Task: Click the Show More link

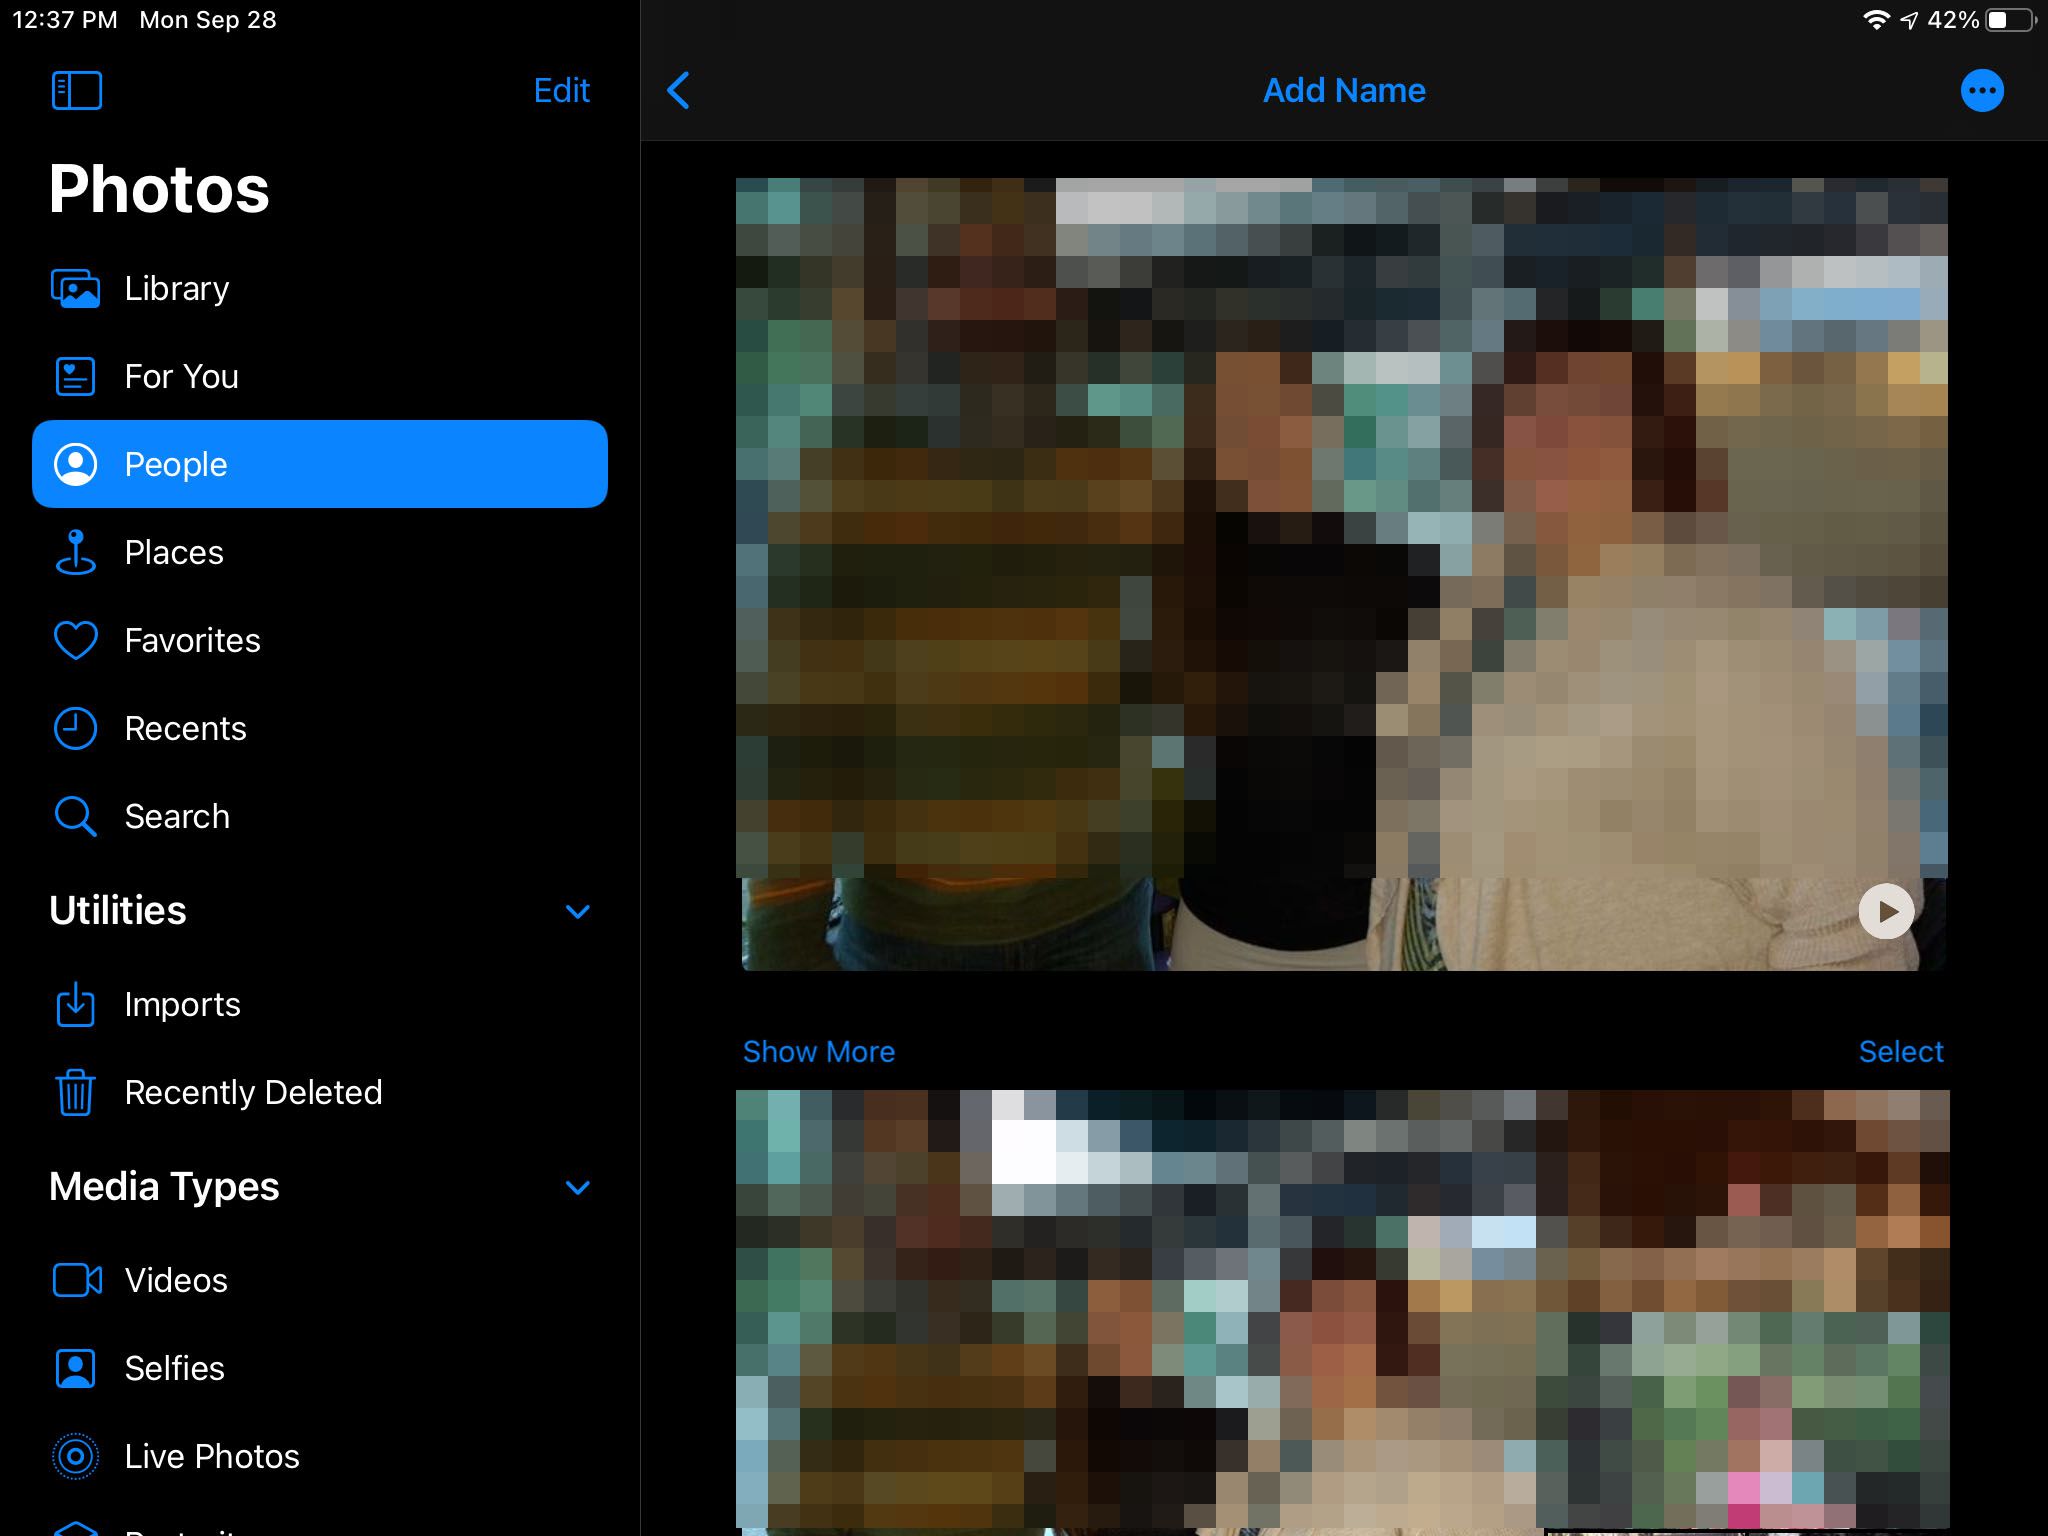Action: point(818,1052)
